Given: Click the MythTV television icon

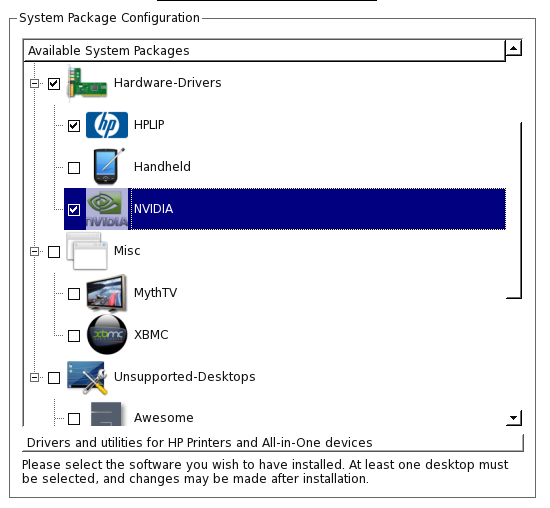Looking at the screenshot, I should point(107,293).
